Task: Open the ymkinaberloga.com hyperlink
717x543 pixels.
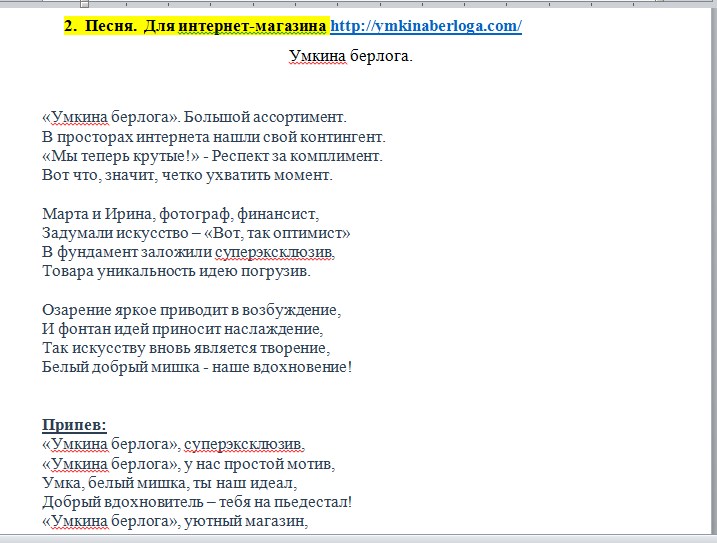Action: point(426,26)
